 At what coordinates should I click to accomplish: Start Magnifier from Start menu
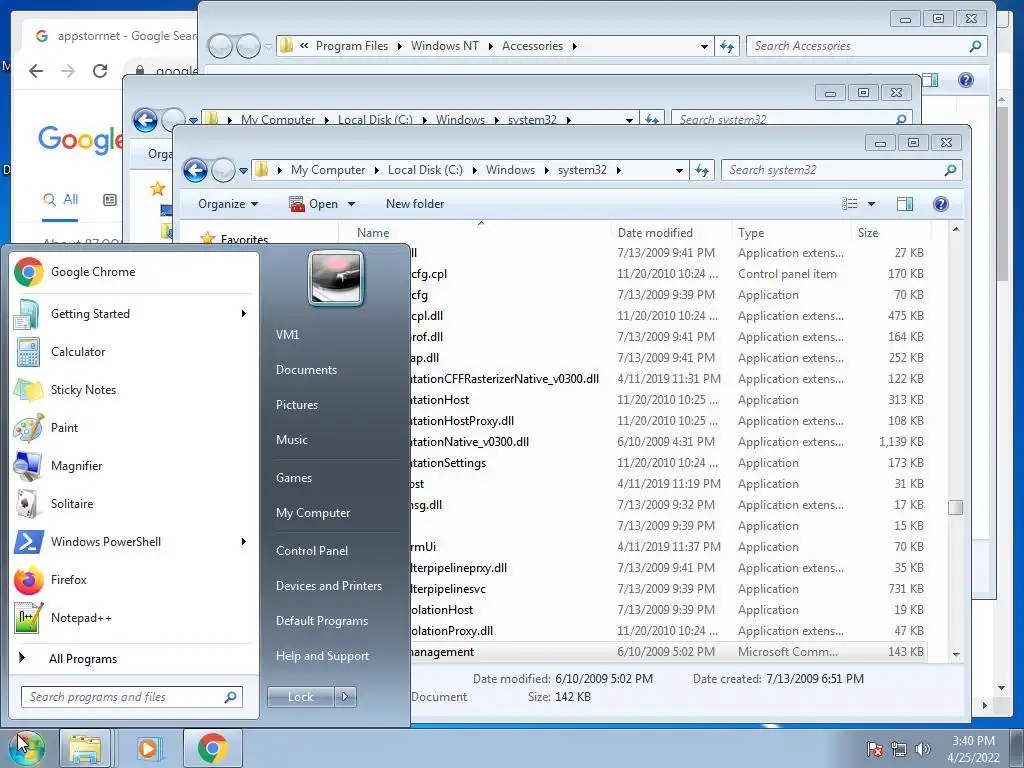pyautogui.click(x=134, y=466)
